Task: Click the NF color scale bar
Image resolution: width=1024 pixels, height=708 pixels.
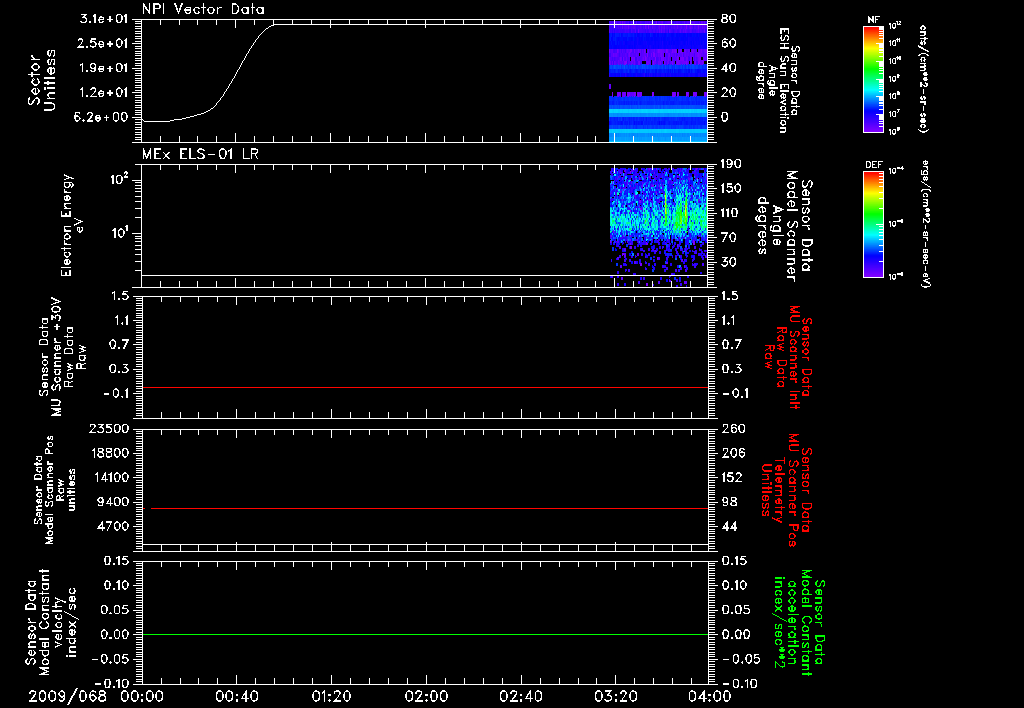Action: tap(873, 79)
